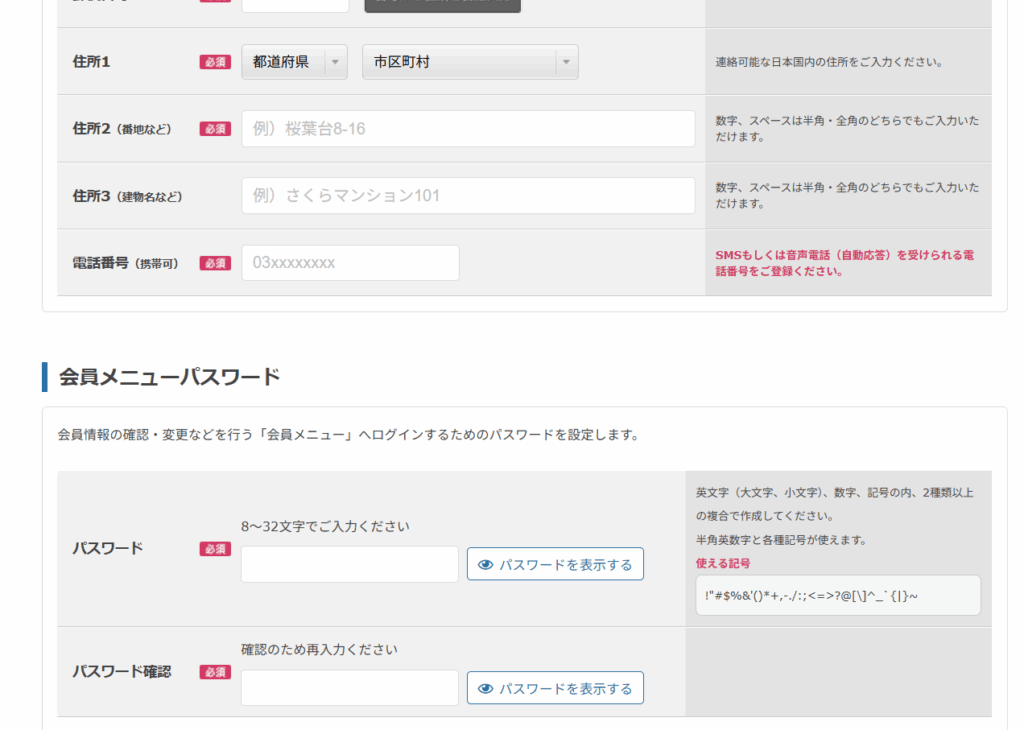Click the red SMS phone registration notice
This screenshot has height=730, width=1024.
(x=845, y=263)
